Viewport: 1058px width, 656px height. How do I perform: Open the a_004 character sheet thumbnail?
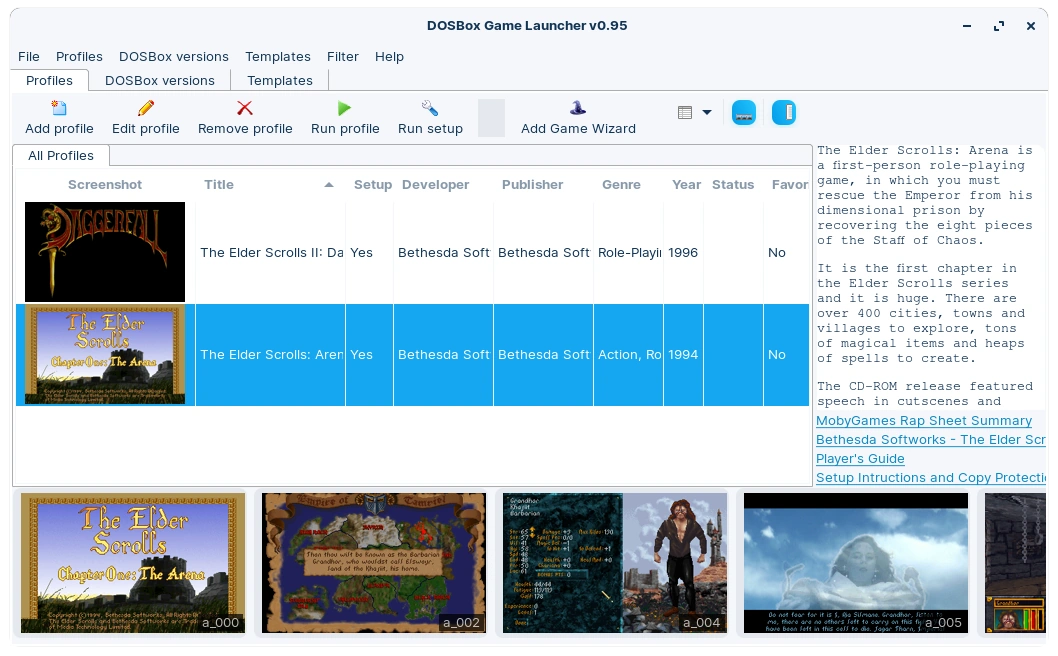point(614,562)
